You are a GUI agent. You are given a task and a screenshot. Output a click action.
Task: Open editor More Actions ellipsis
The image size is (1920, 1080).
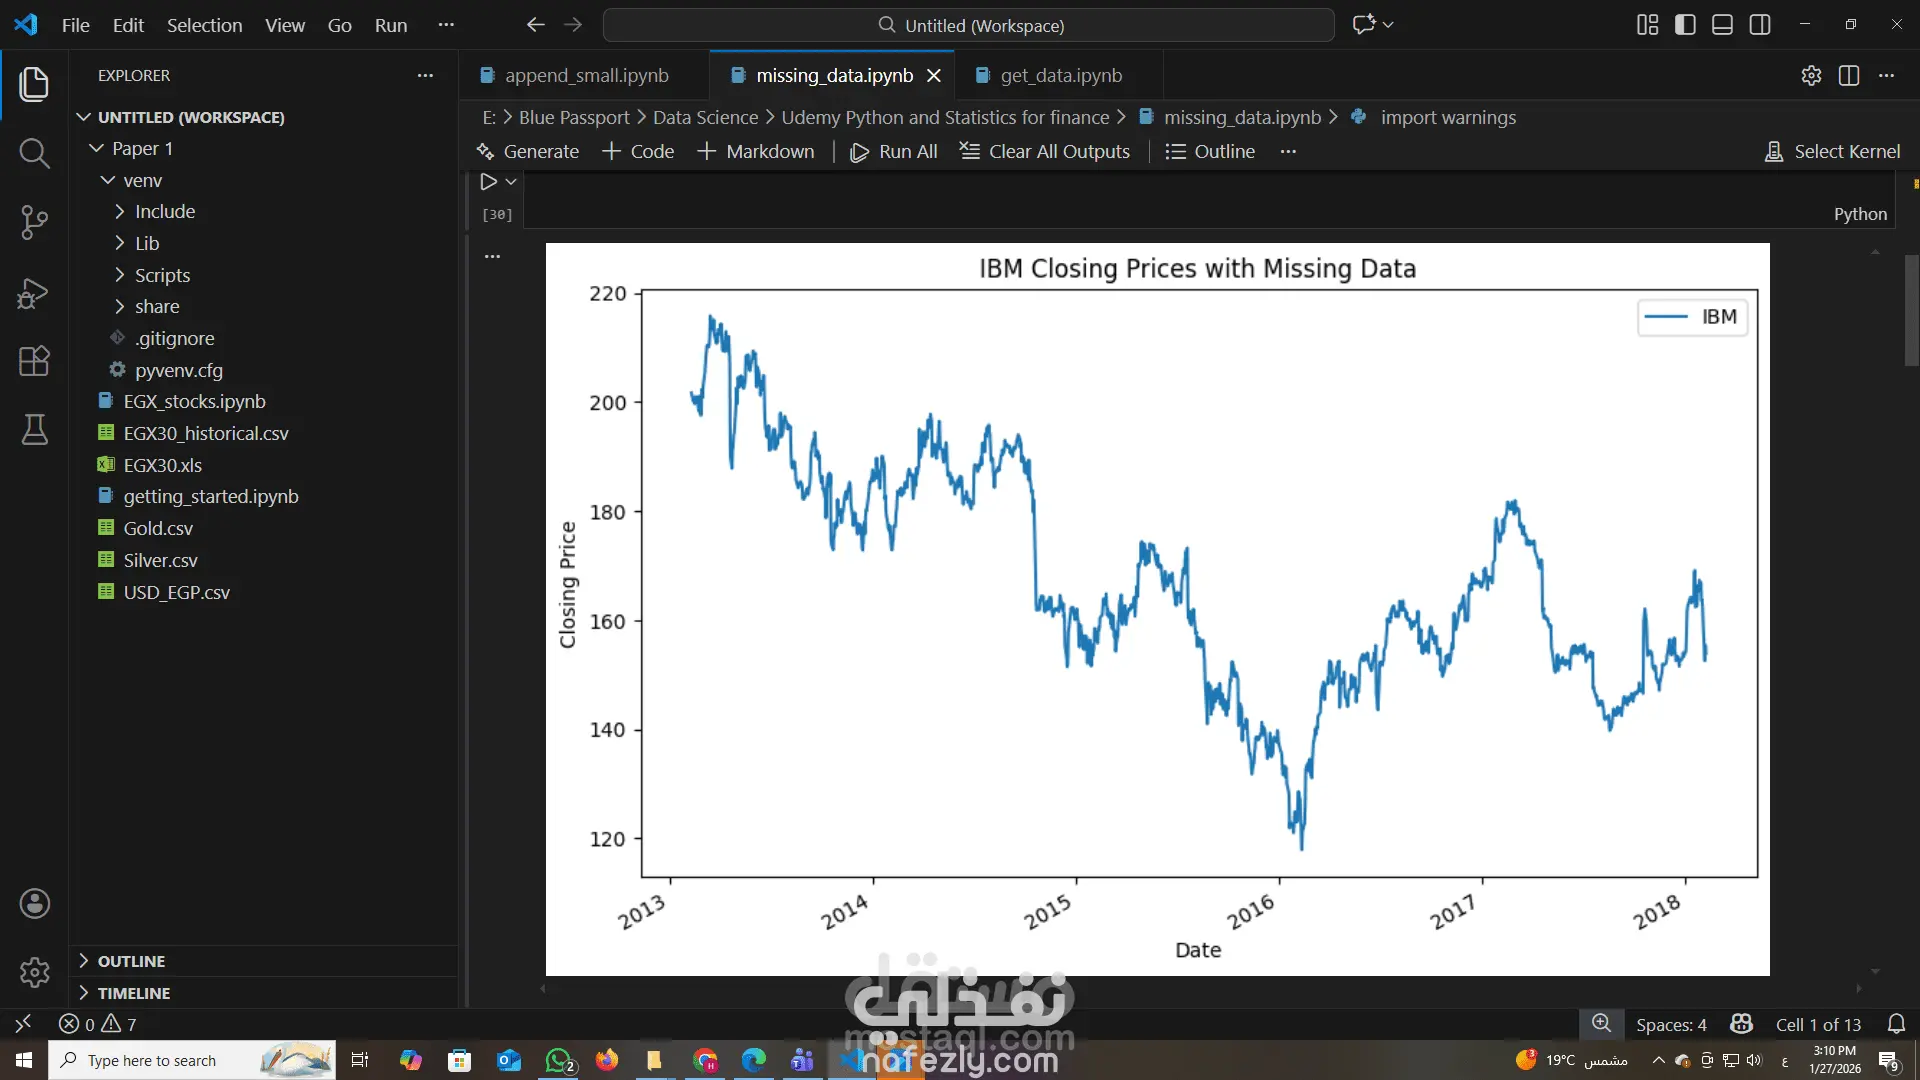click(x=1887, y=76)
